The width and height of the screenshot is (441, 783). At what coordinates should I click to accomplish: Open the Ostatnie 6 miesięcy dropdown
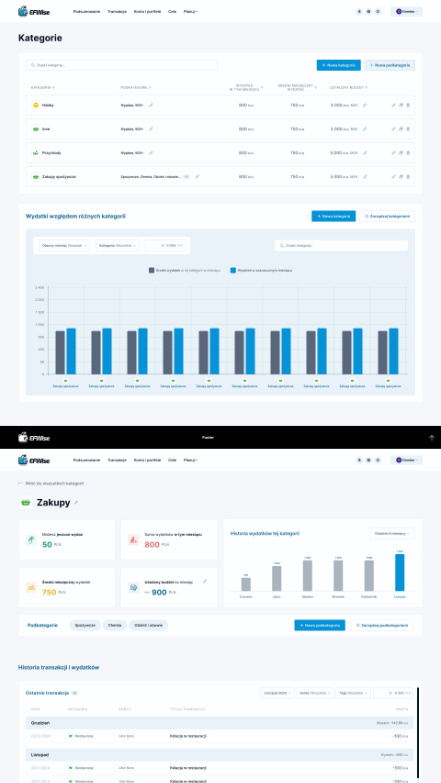(x=392, y=534)
